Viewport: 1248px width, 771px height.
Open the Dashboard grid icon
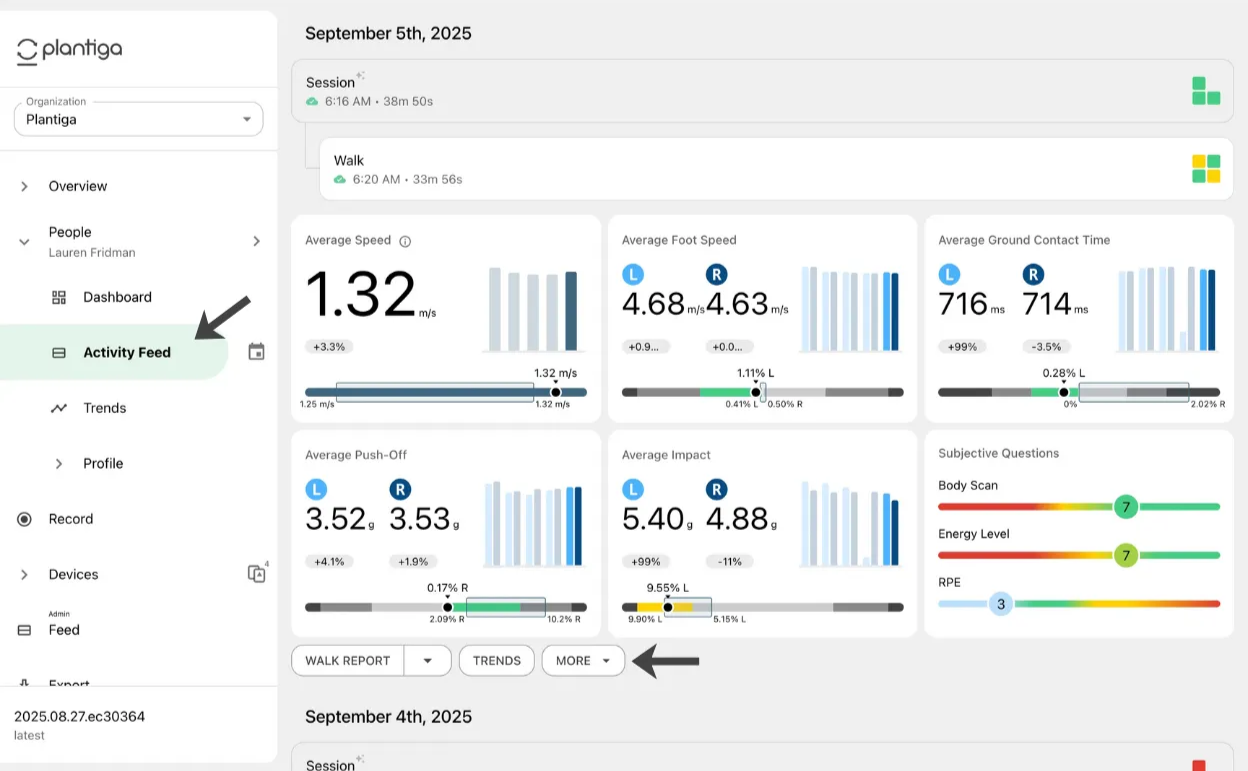(59, 297)
